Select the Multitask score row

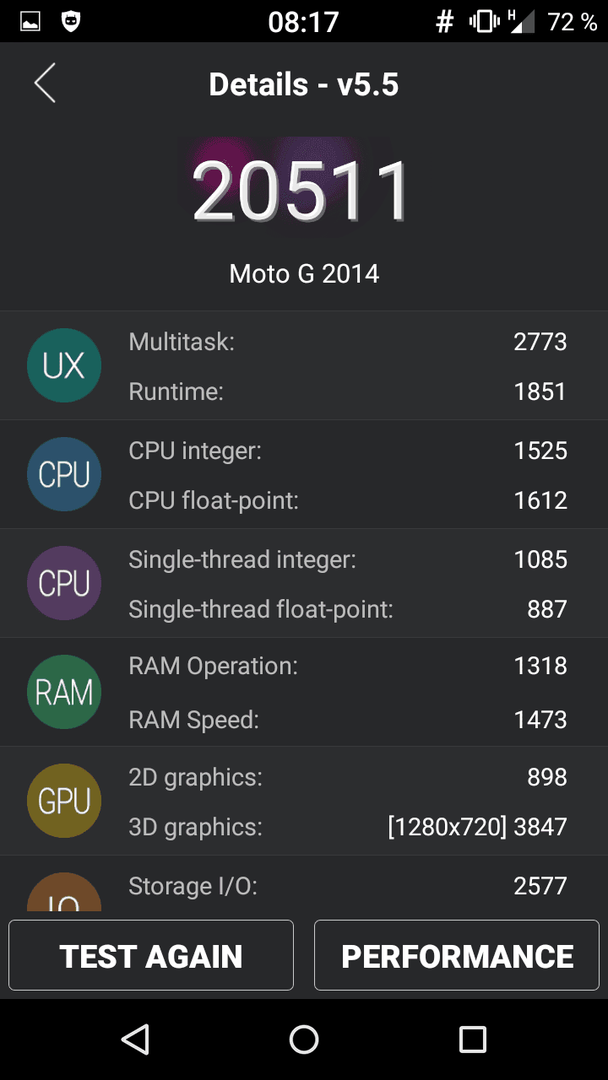click(348, 342)
